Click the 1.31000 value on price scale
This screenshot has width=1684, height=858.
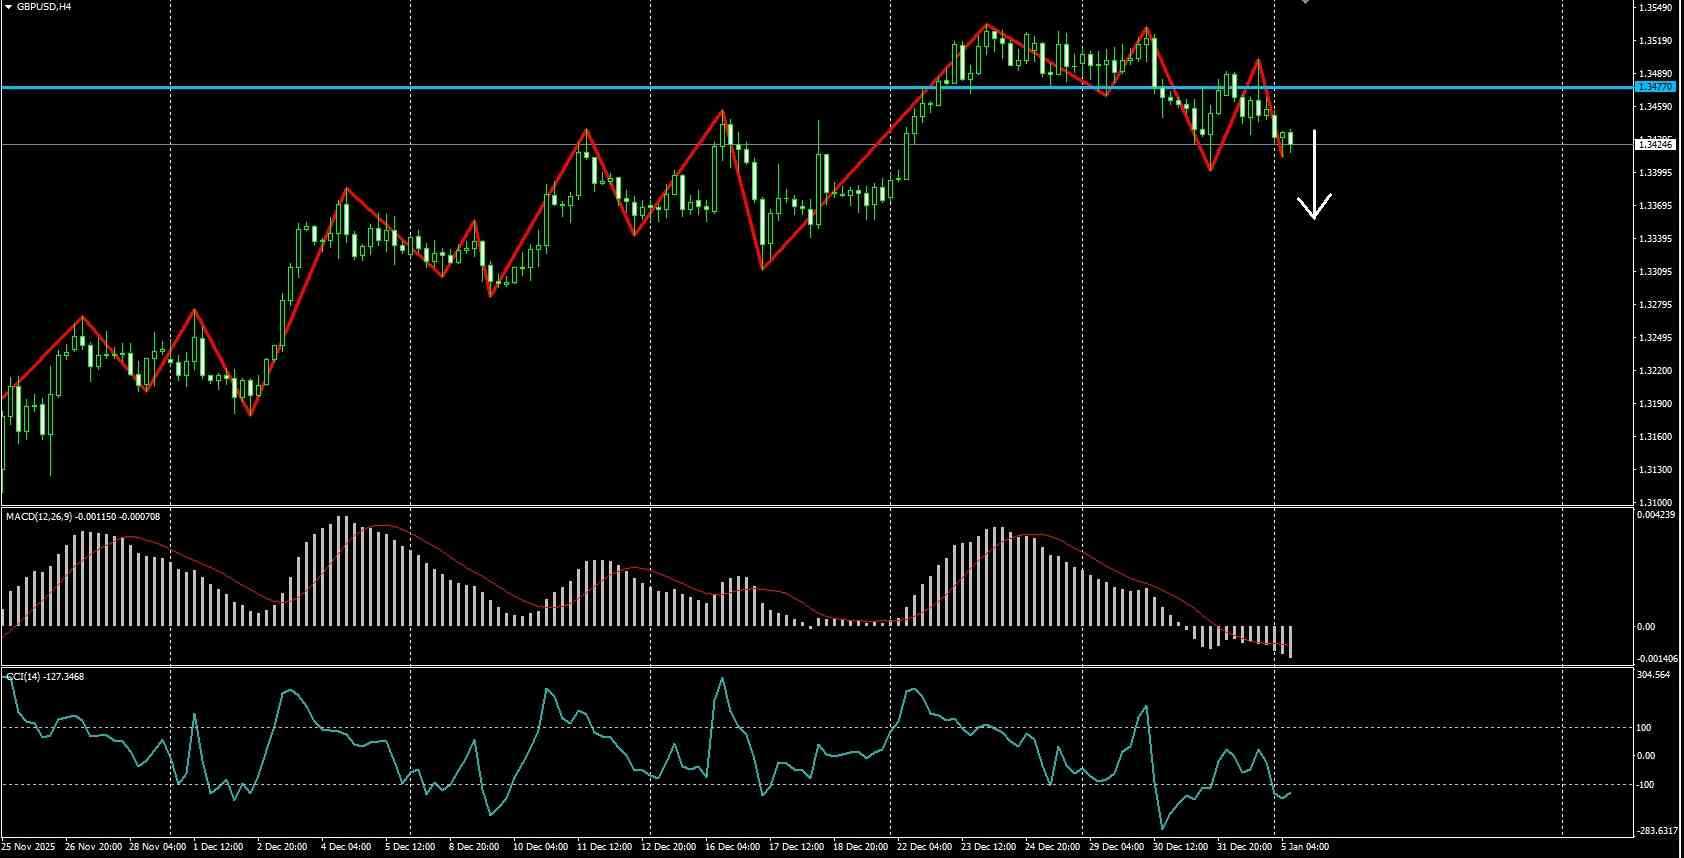coord(1654,503)
